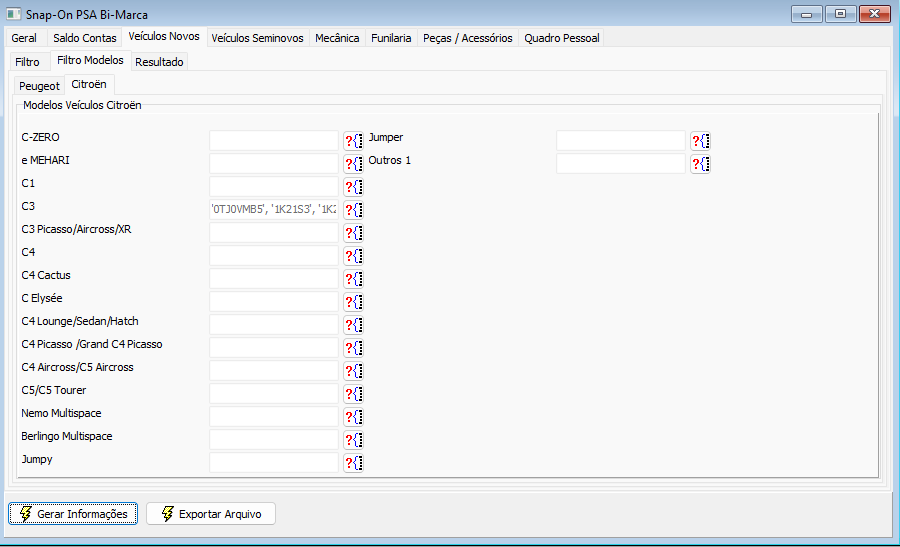
Task: Click the C-ZERO input field
Action: [274, 141]
